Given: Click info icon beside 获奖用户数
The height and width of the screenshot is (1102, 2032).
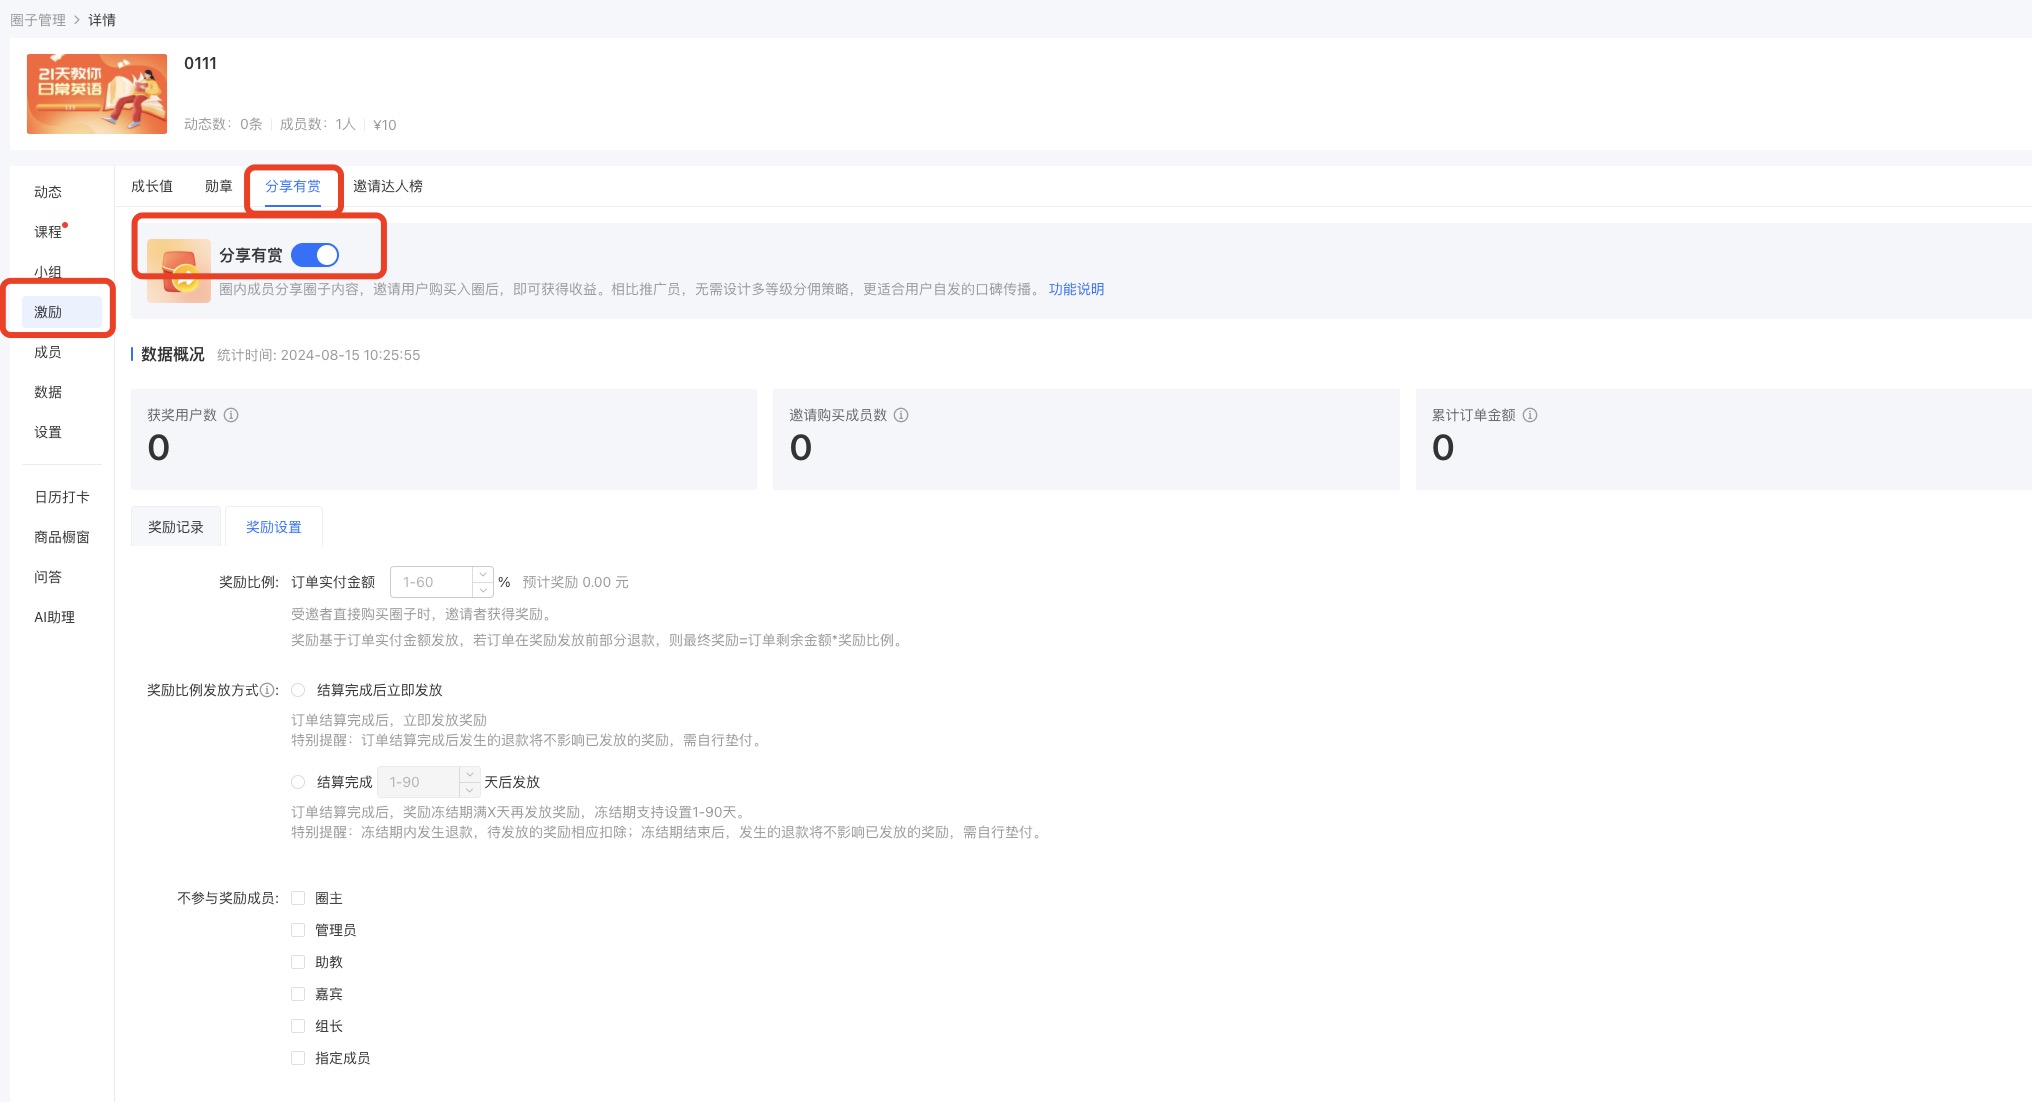Looking at the screenshot, I should pyautogui.click(x=231, y=415).
